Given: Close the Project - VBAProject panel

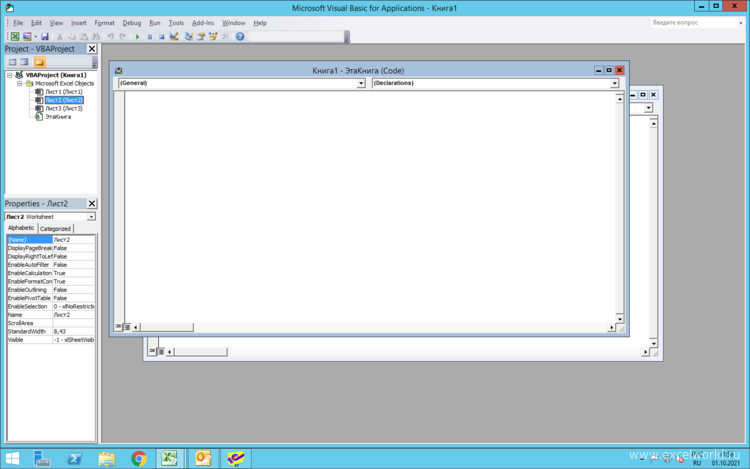Looking at the screenshot, I should 92,49.
